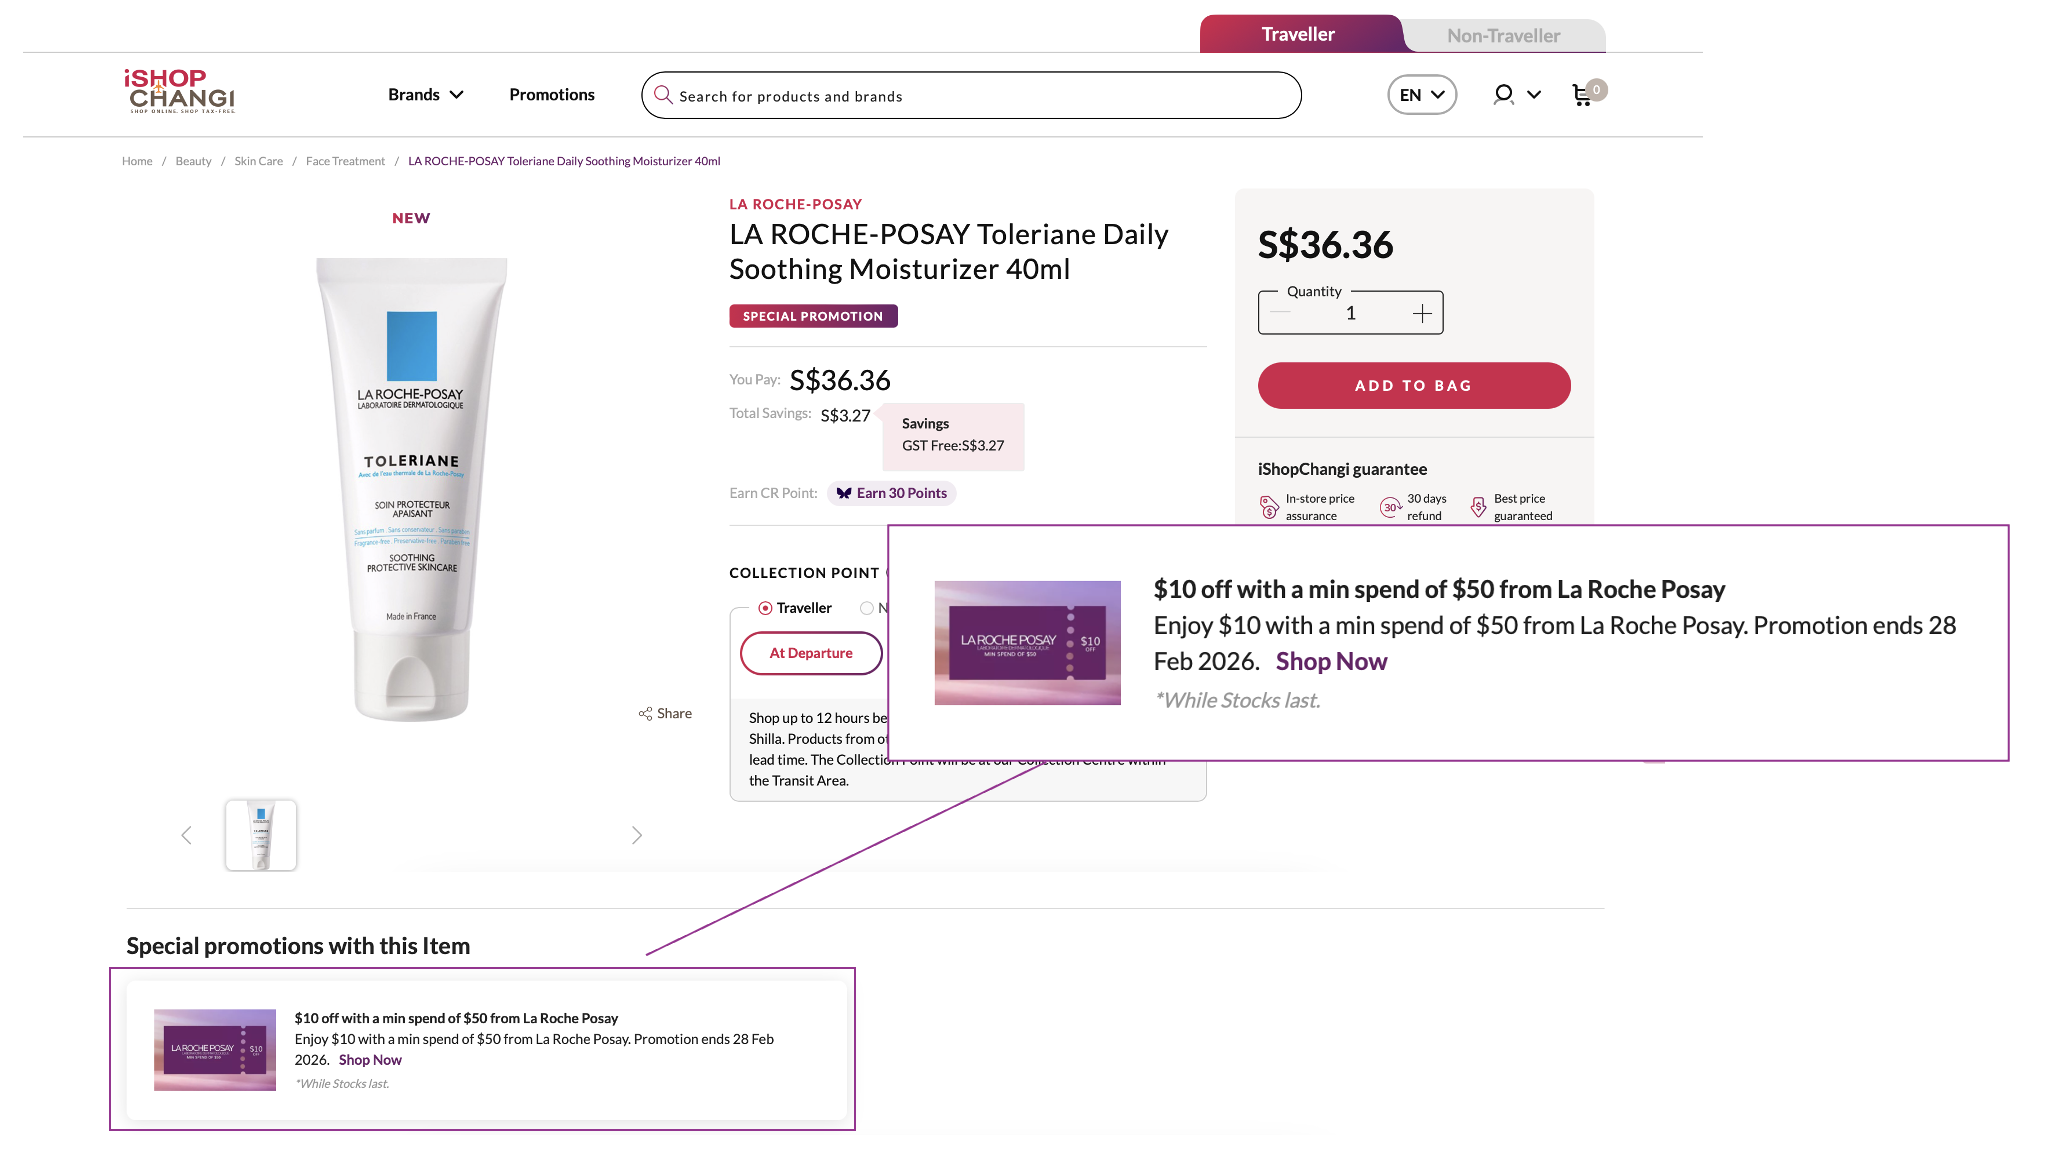The width and height of the screenshot is (2050, 1170).
Task: Click the Skin Care breadcrumb link
Action: point(258,161)
